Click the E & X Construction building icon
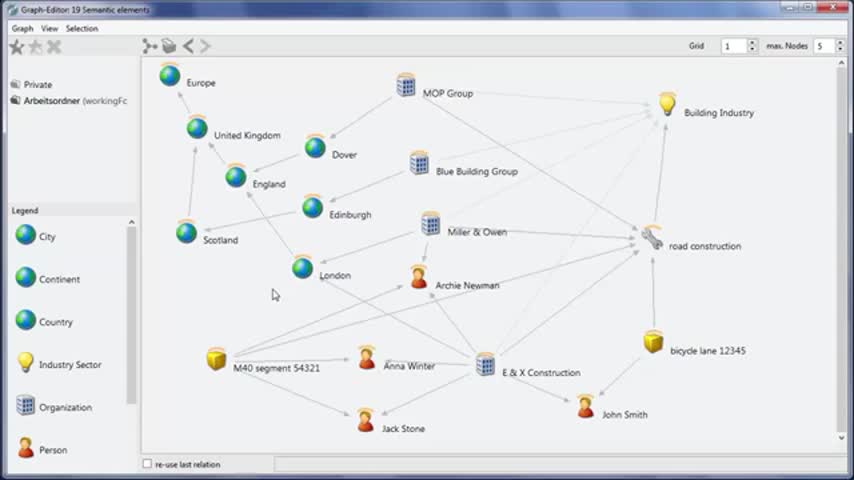Image resolution: width=854 pixels, height=480 pixels. pyautogui.click(x=485, y=364)
